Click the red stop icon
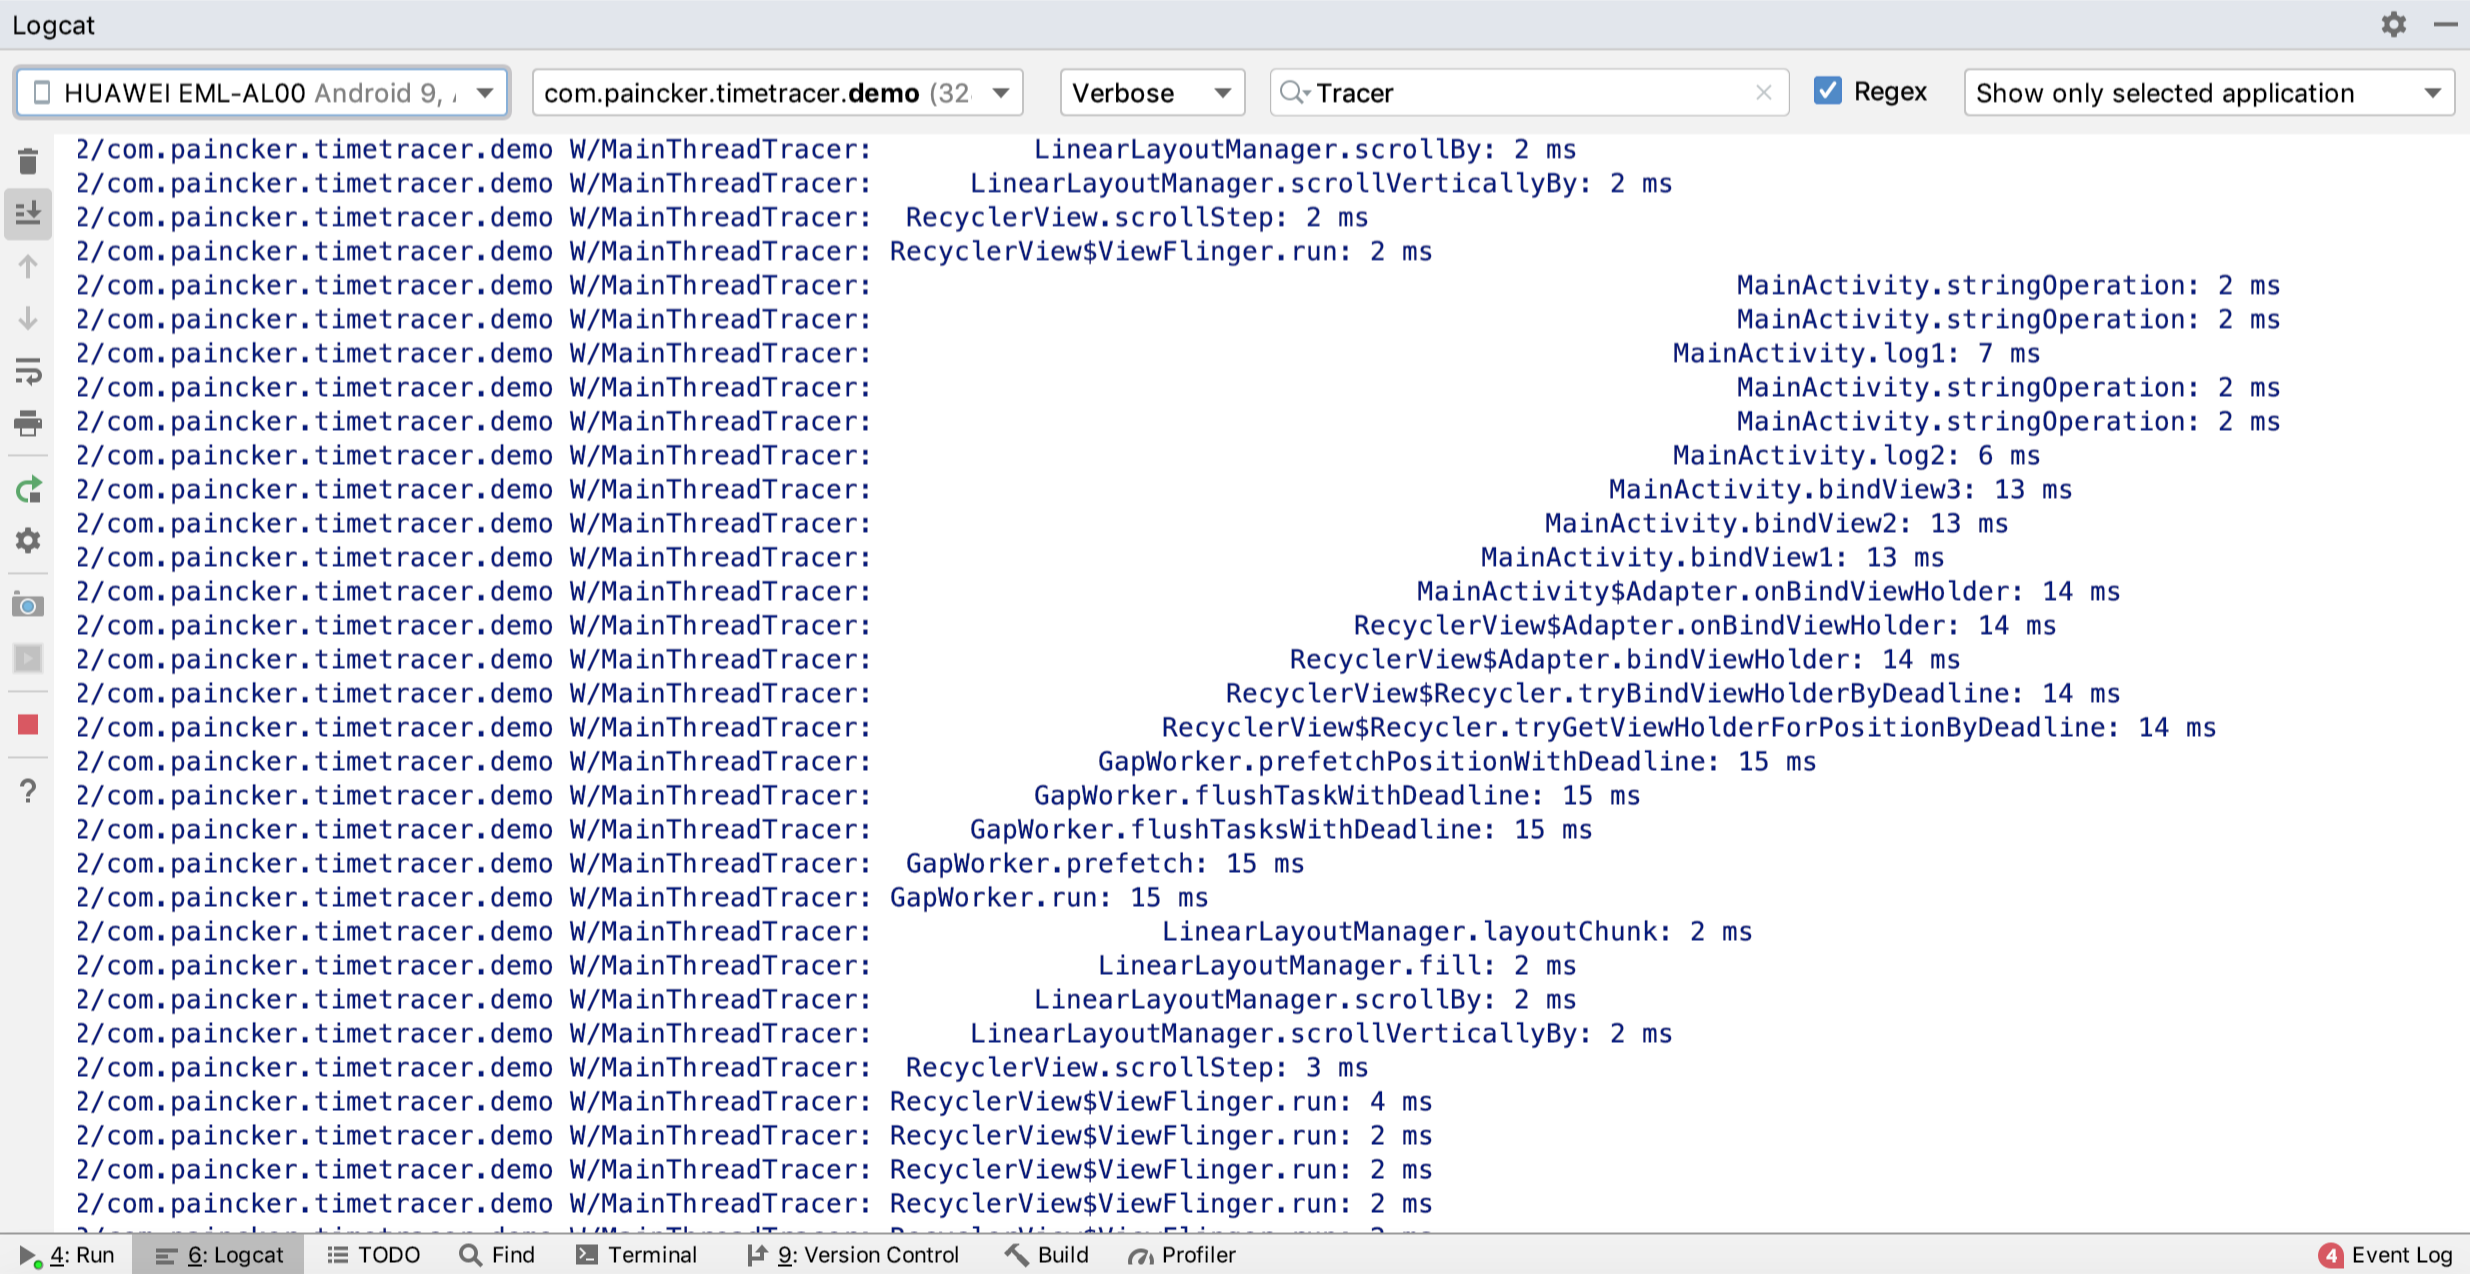Screen dimensions: 2470x1274 click(28, 725)
